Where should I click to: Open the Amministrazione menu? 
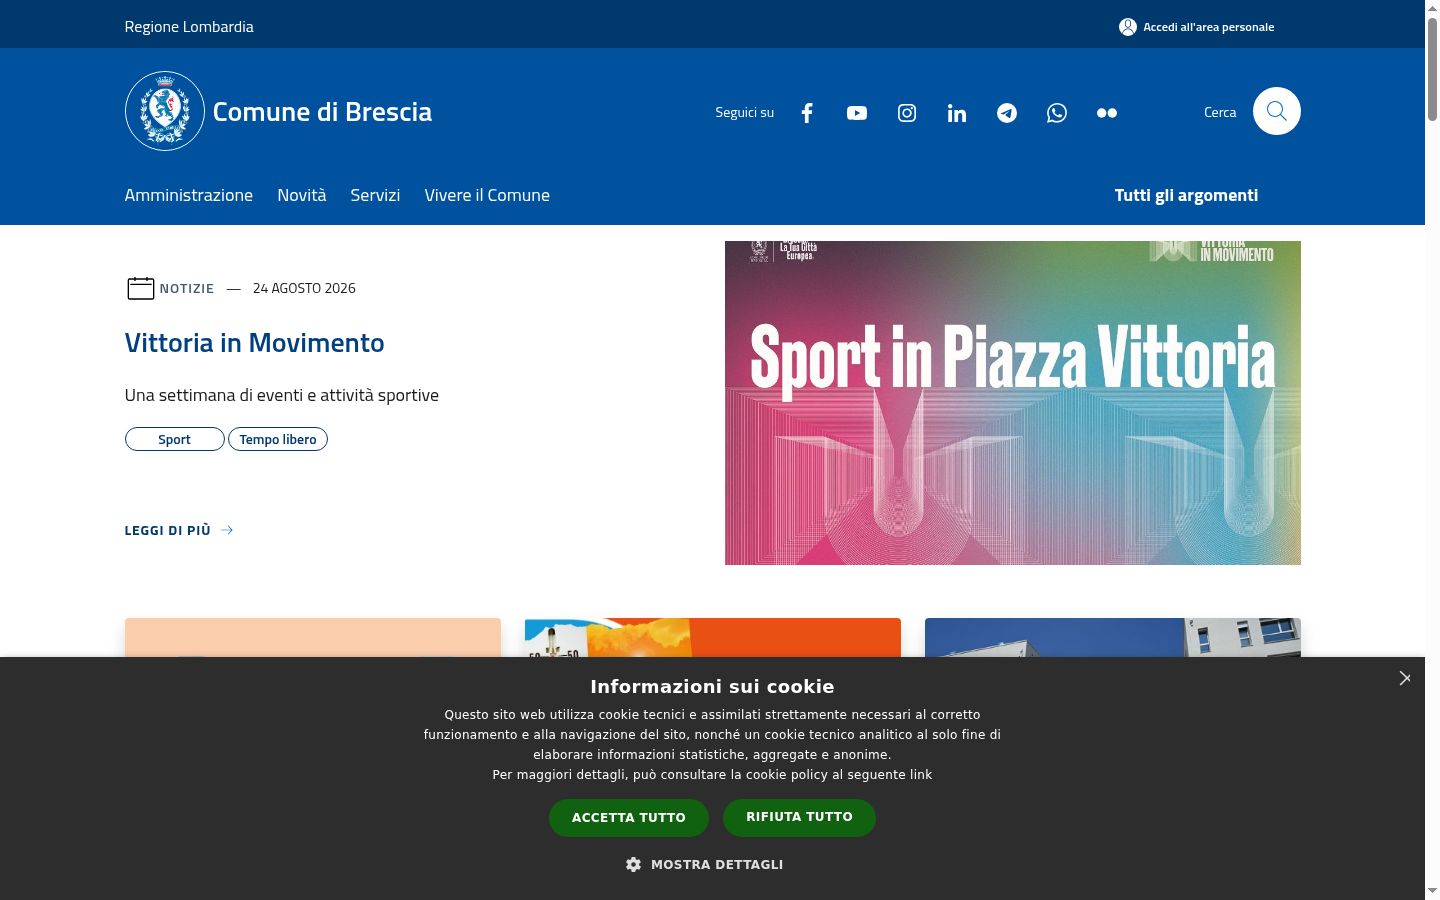189,195
